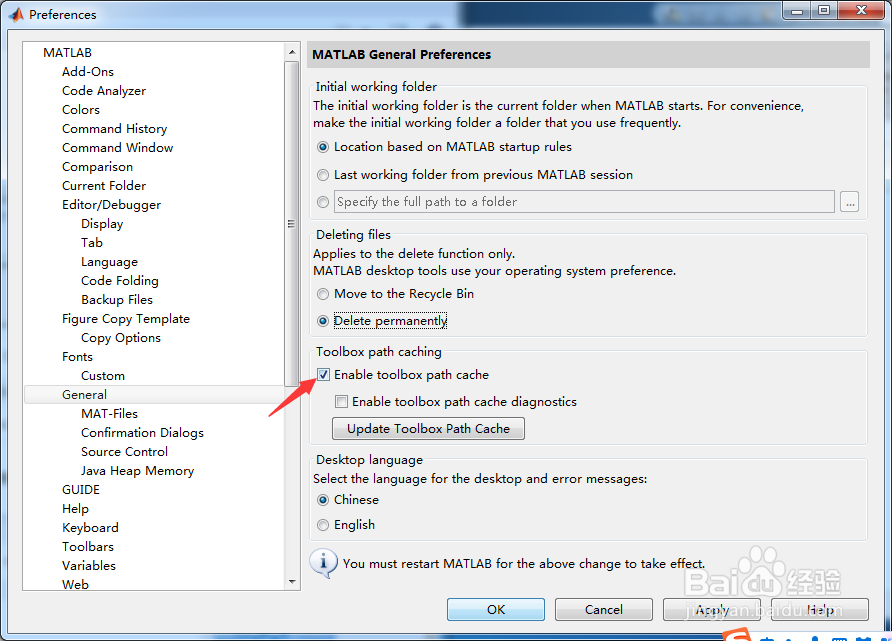Open Copy Options preferences
Viewport: 892px width, 641px height.
pos(121,338)
